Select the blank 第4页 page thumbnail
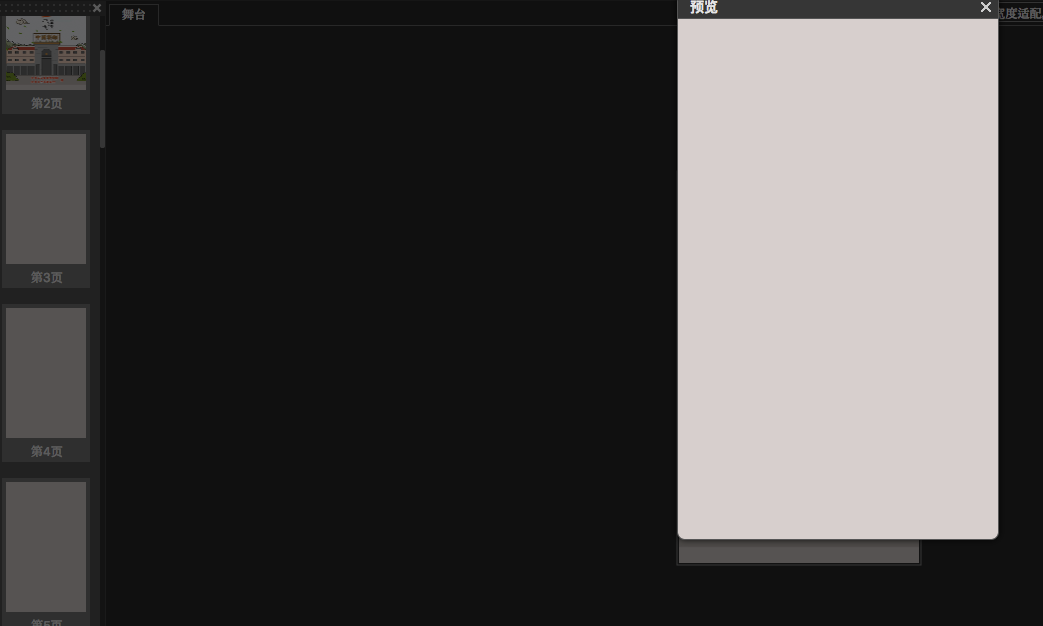The width and height of the screenshot is (1043, 626). [46, 373]
